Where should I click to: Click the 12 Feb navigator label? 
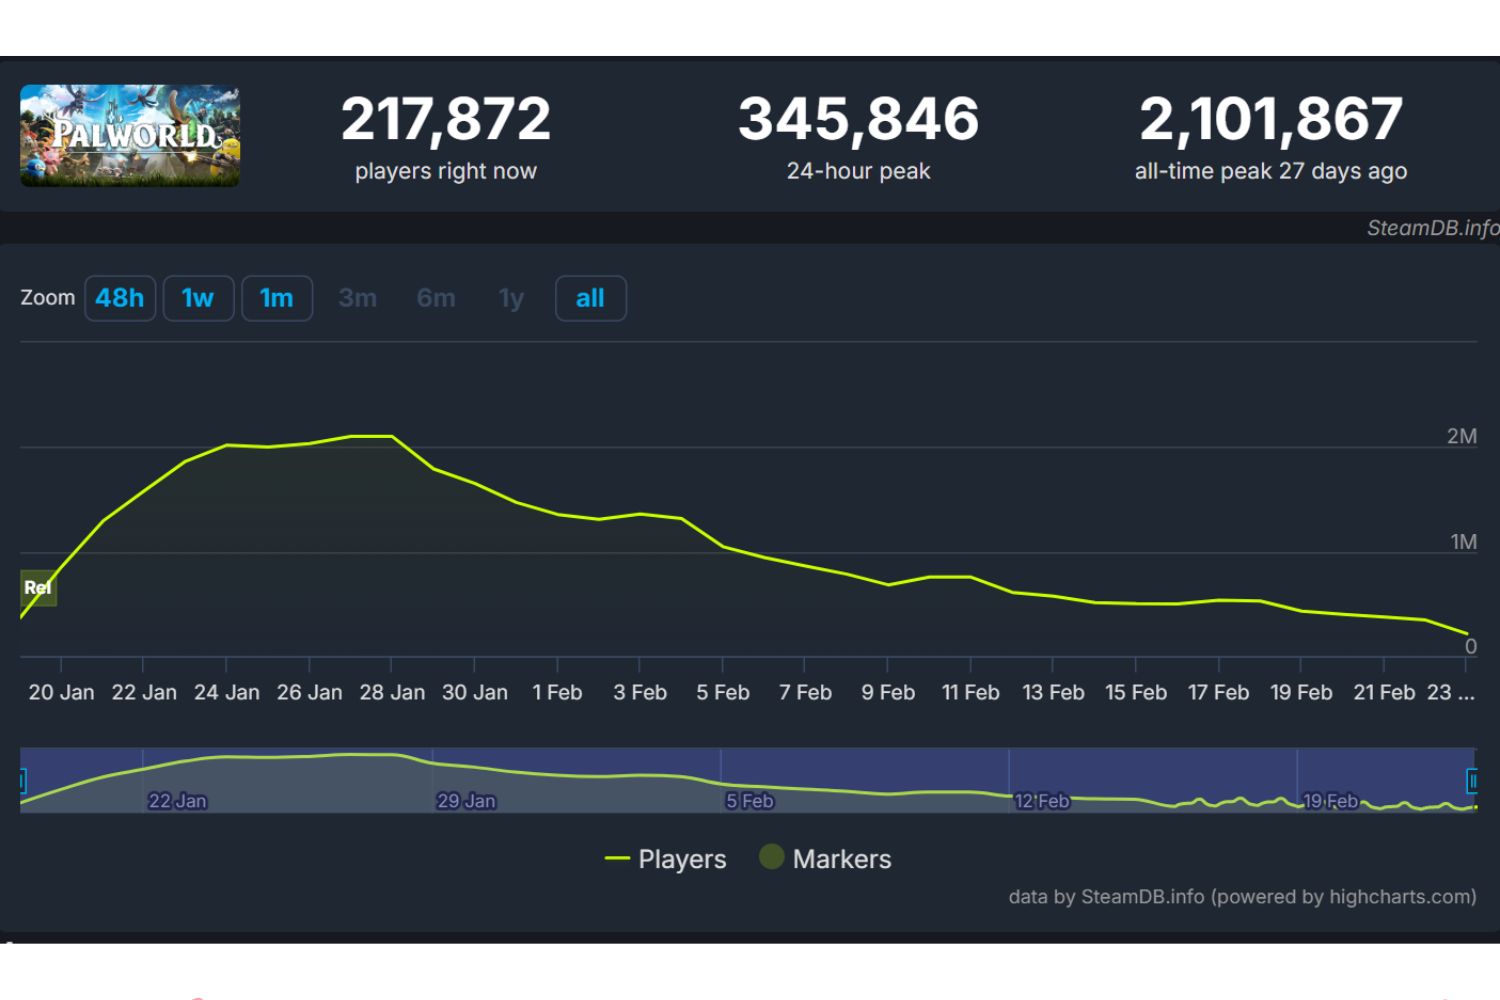point(1042,801)
